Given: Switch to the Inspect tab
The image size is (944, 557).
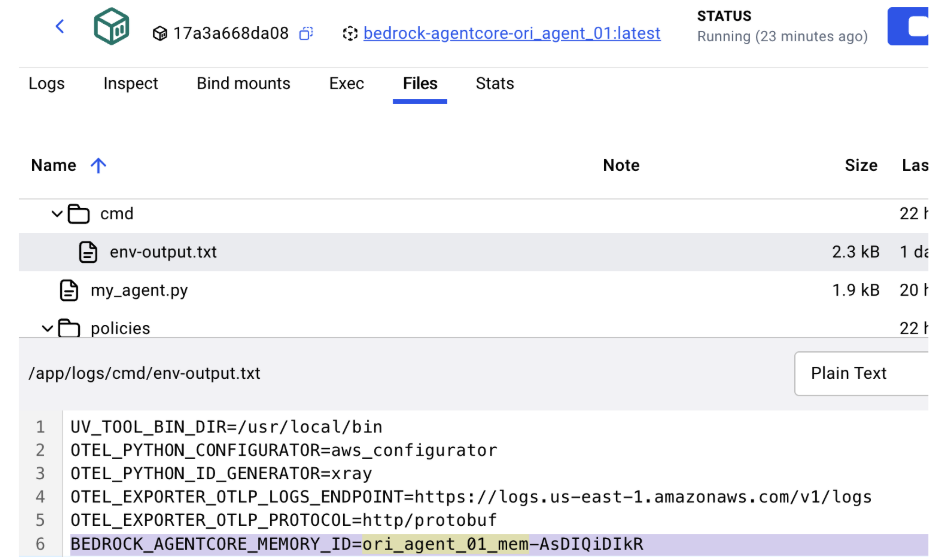Looking at the screenshot, I should click(131, 83).
